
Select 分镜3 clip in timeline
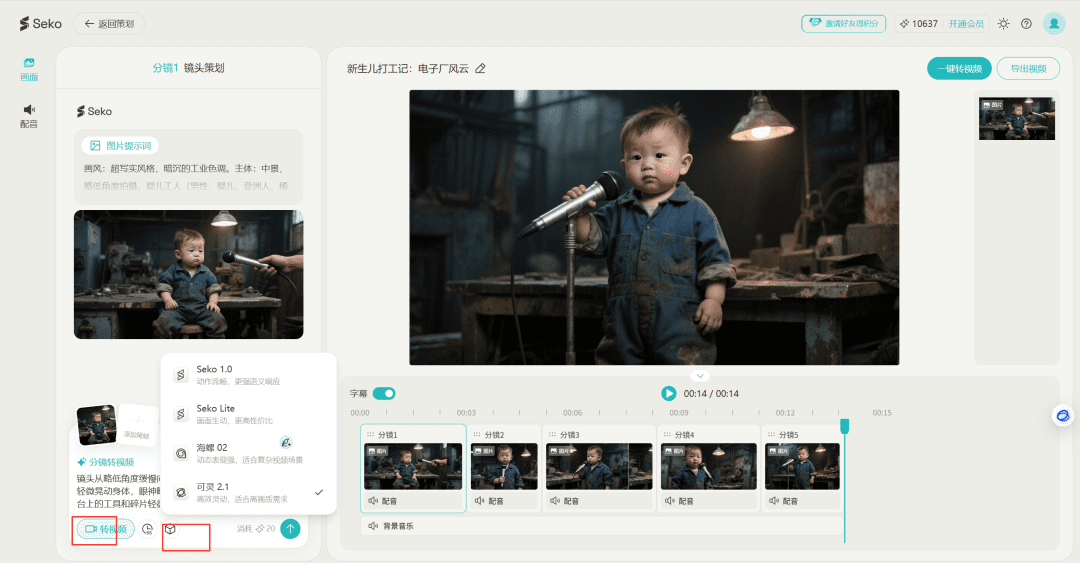(599, 469)
